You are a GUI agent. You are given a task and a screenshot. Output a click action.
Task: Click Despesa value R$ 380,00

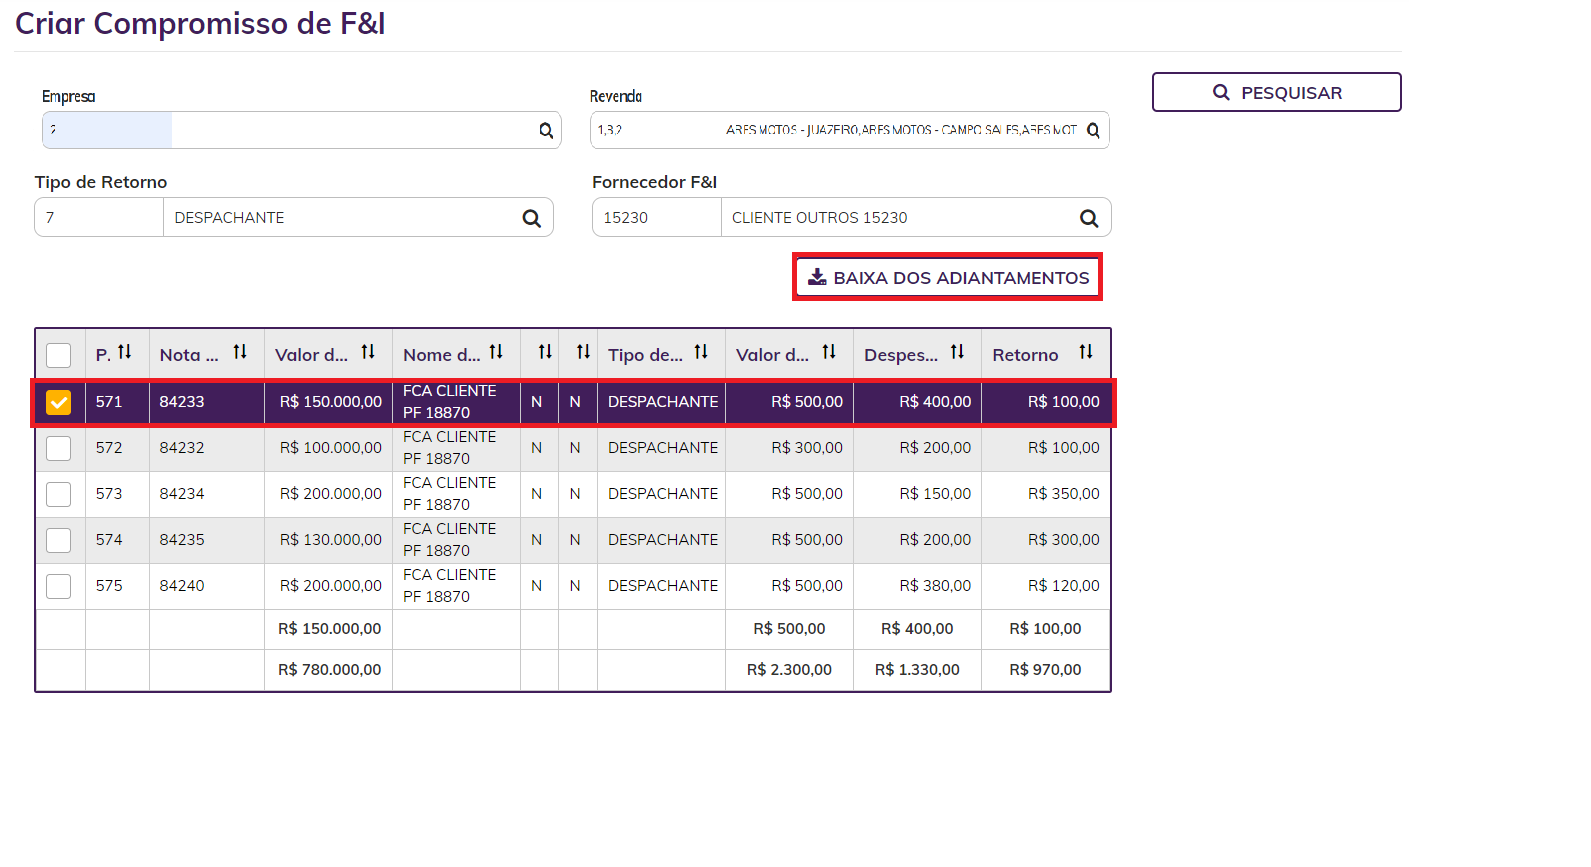[x=935, y=586]
